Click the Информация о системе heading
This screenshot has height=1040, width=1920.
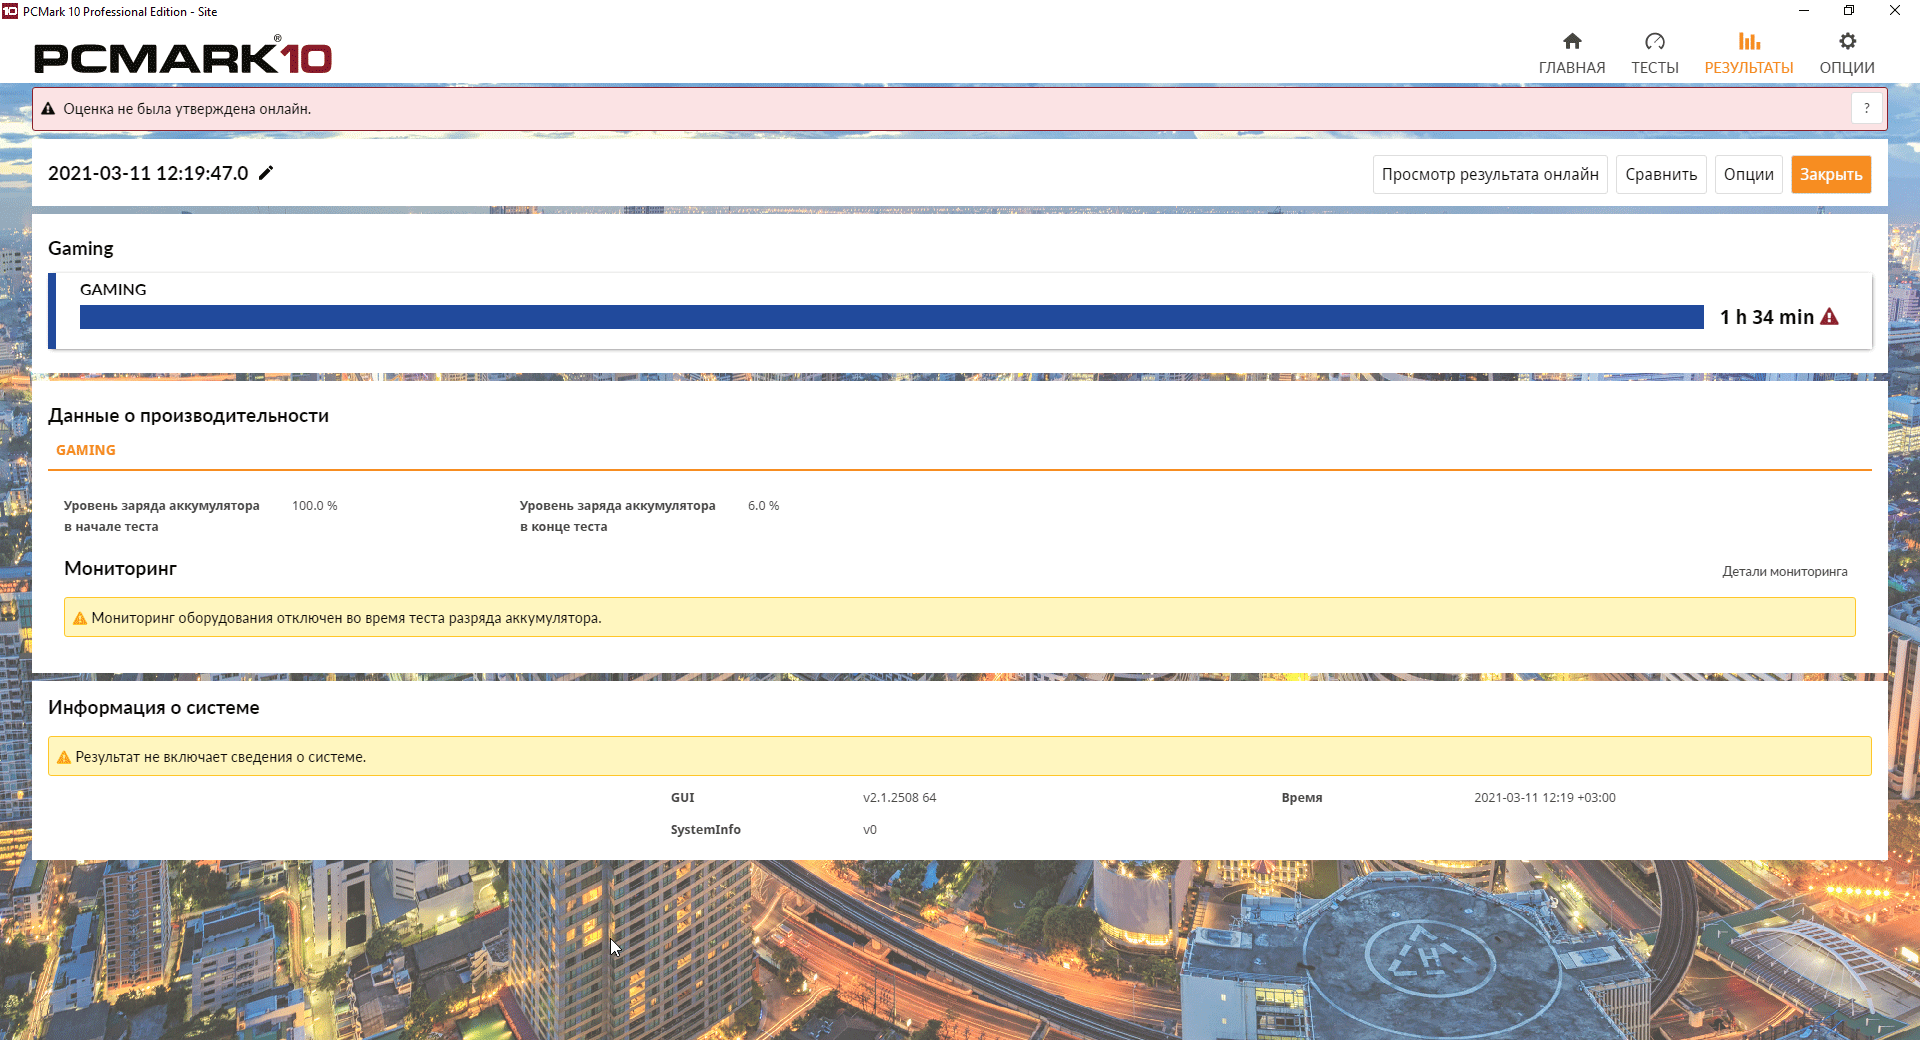154,707
